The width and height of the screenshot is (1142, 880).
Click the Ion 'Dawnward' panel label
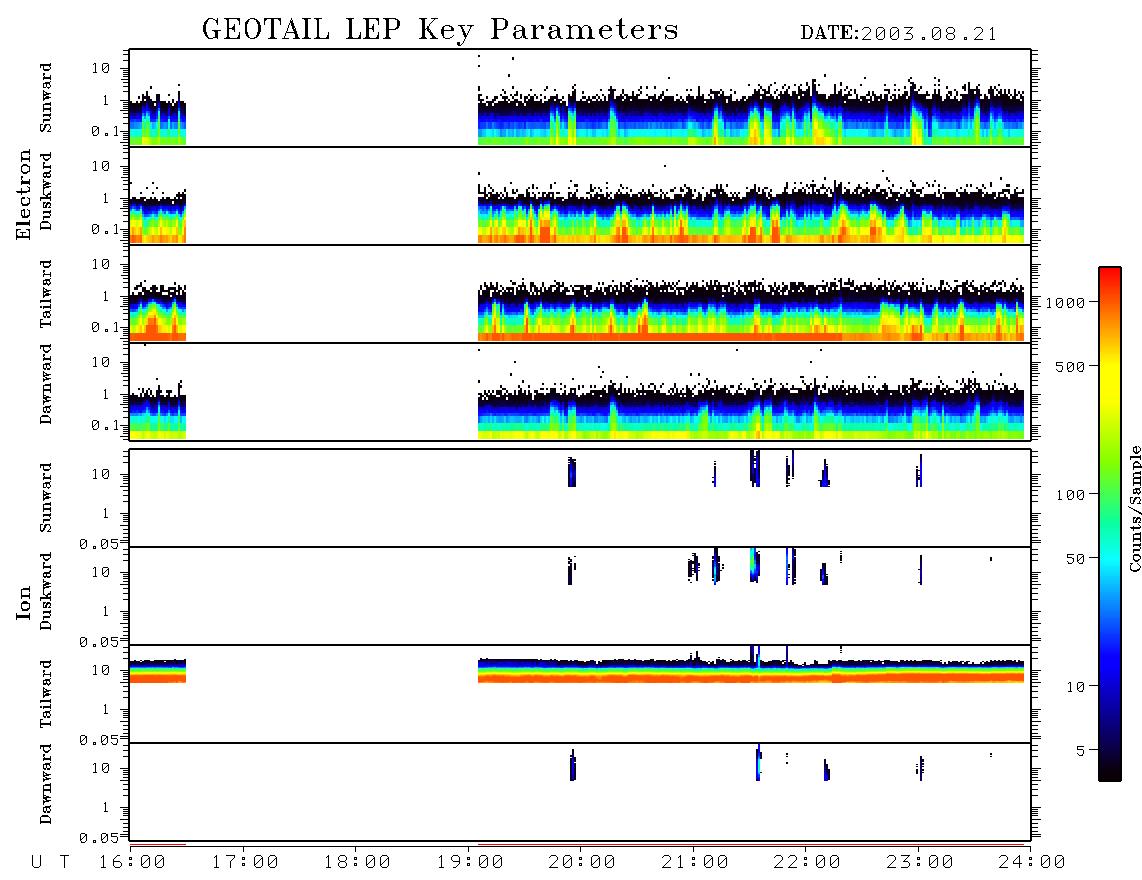pos(46,784)
